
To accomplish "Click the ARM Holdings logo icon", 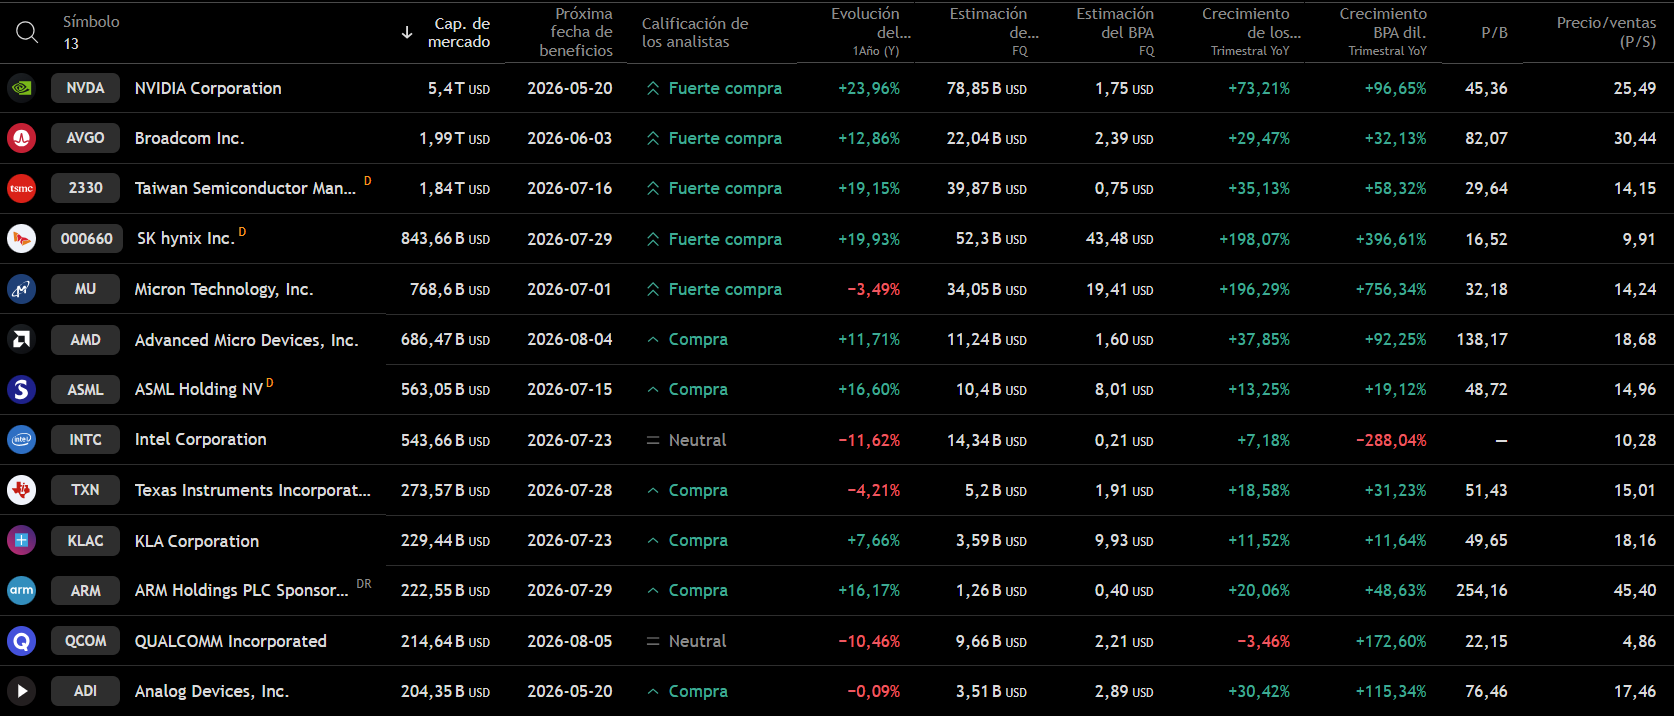I will pos(21,590).
